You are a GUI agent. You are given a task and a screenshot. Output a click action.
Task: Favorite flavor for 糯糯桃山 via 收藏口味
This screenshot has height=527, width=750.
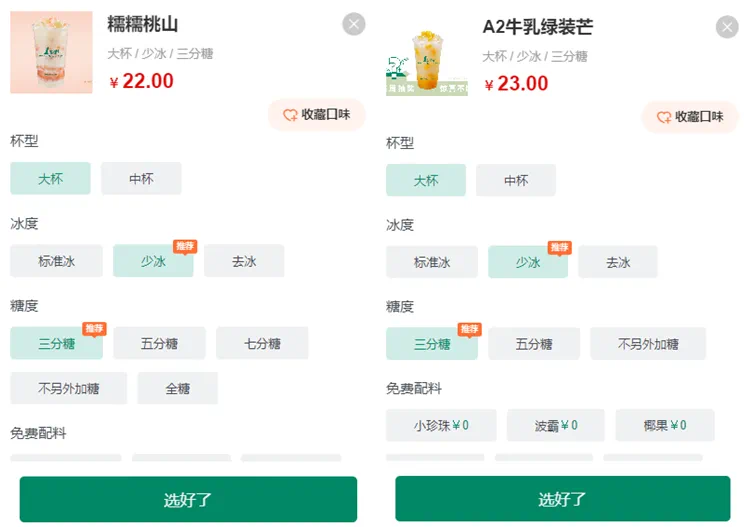[x=317, y=115]
